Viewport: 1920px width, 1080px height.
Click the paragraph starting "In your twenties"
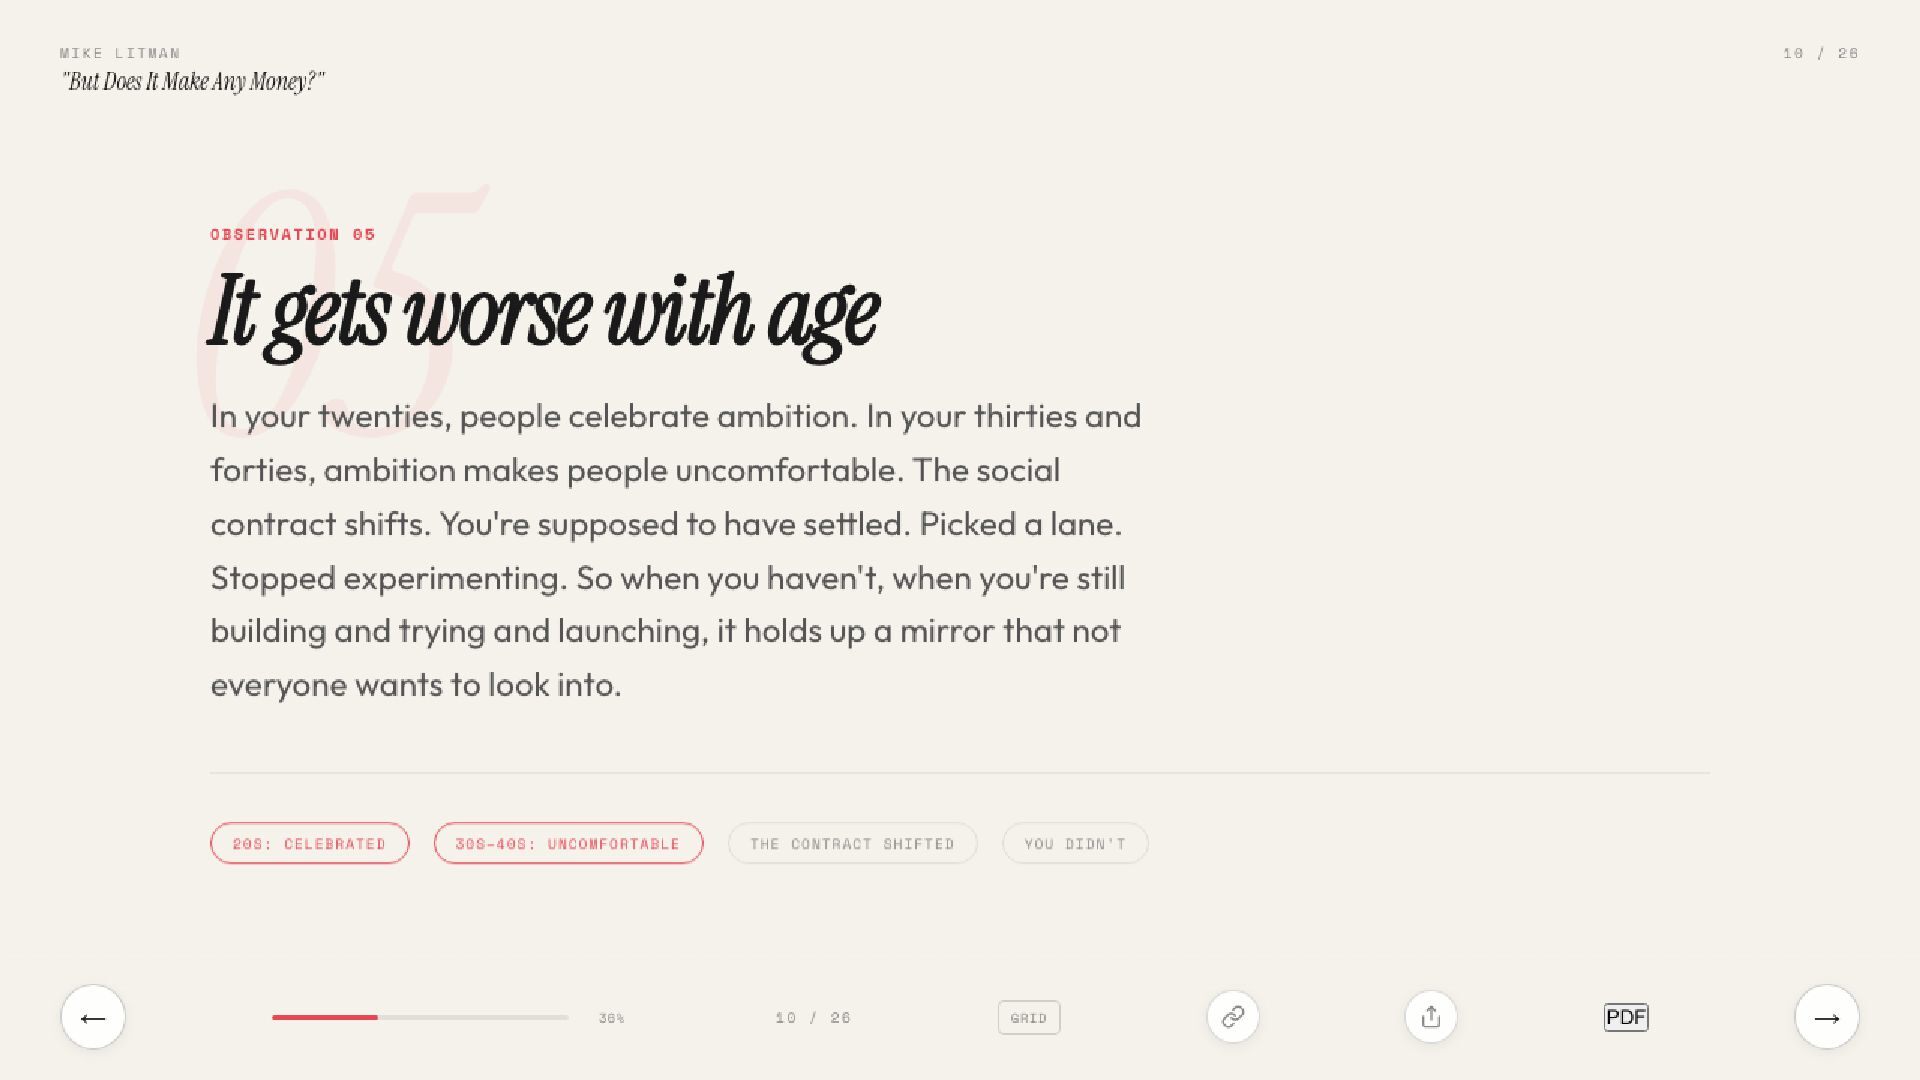(675, 550)
